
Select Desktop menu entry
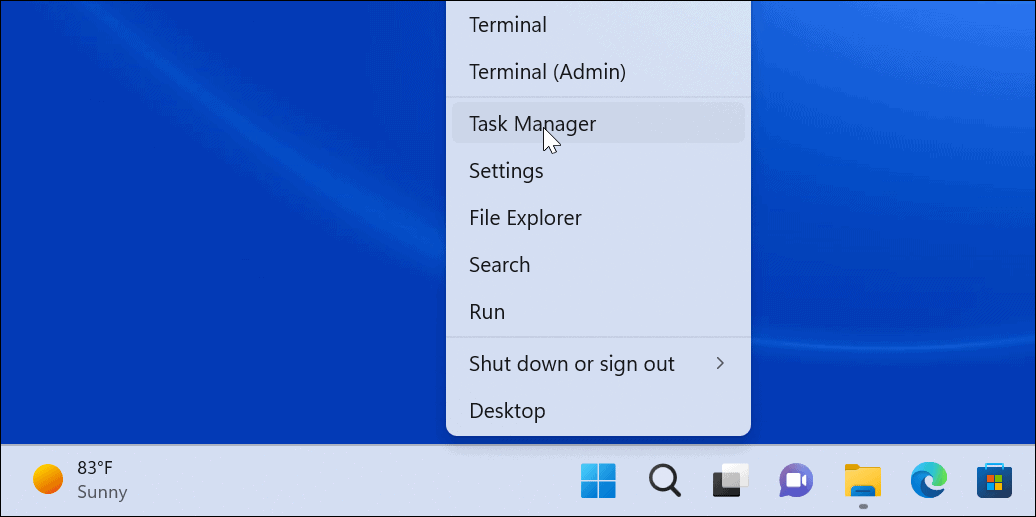pyautogui.click(x=598, y=411)
